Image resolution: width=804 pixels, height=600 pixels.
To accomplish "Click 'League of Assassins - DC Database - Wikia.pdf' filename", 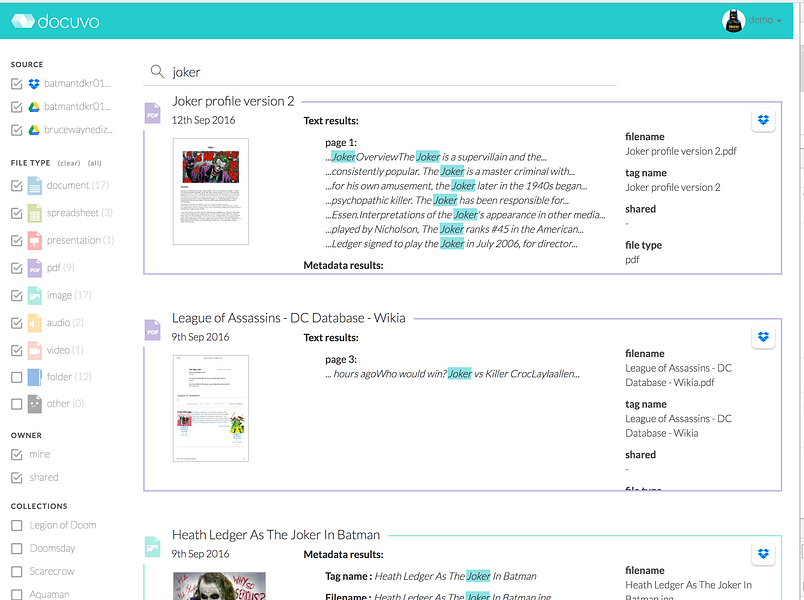I will [678, 375].
